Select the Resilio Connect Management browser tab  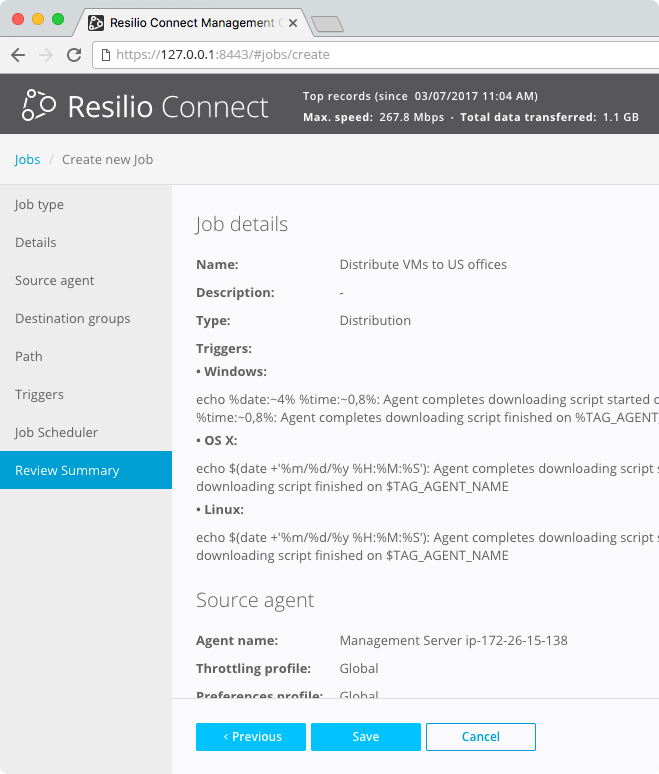click(x=193, y=23)
